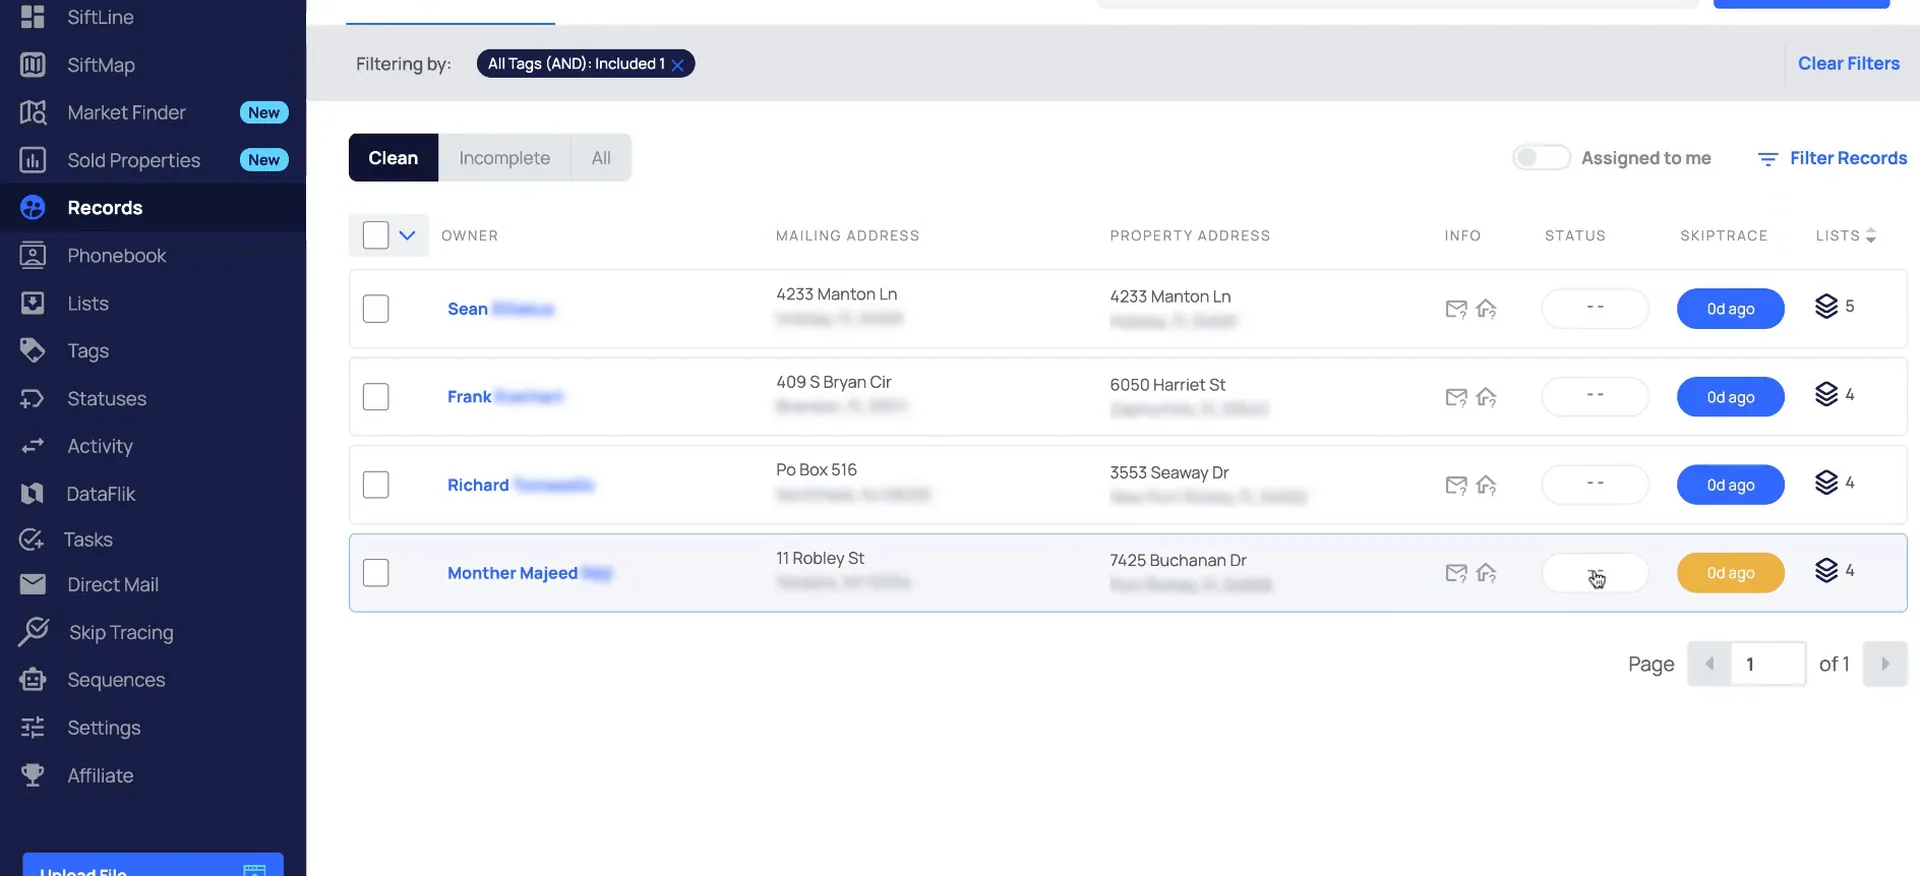Screen dimensions: 1920x876
Task: Click lists stack icon in Richard's row
Action: tap(1826, 483)
